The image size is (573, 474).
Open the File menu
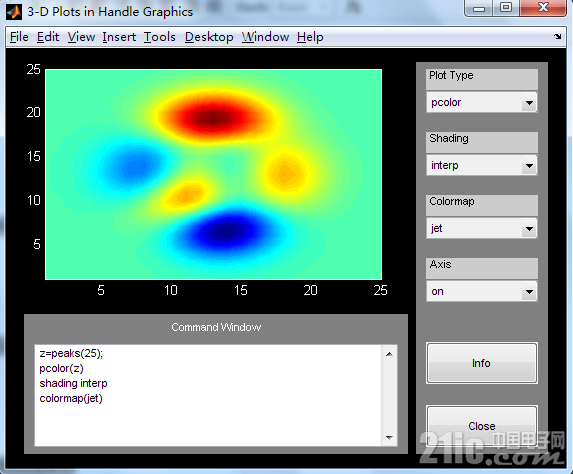click(x=19, y=37)
